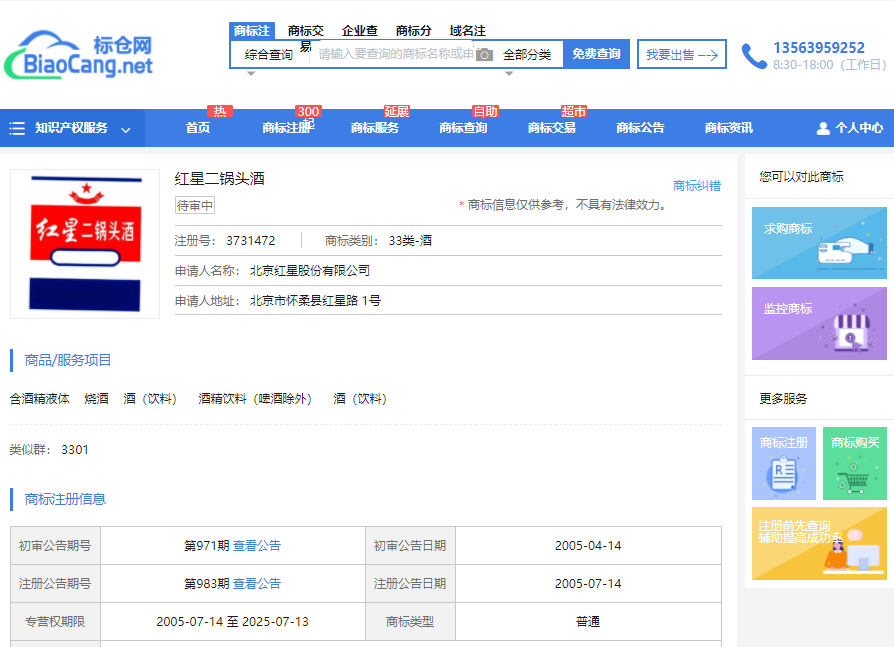Click the 红星二锅头酒 title text
The image size is (894, 647).
tap(220, 179)
